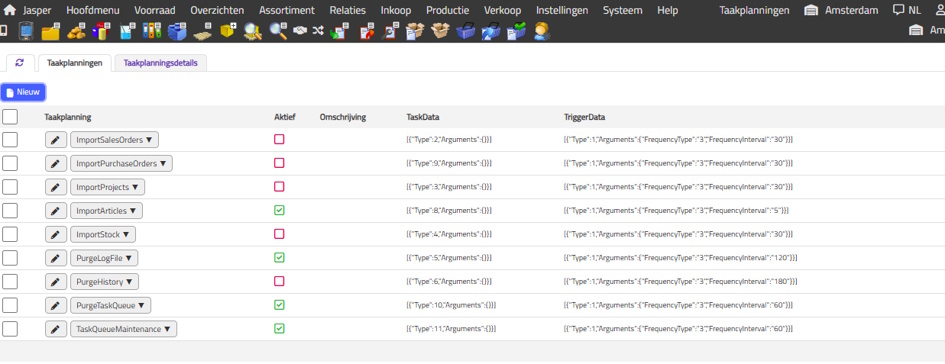
Task: Open the PurgeHistory dropdown
Action: 104,281
